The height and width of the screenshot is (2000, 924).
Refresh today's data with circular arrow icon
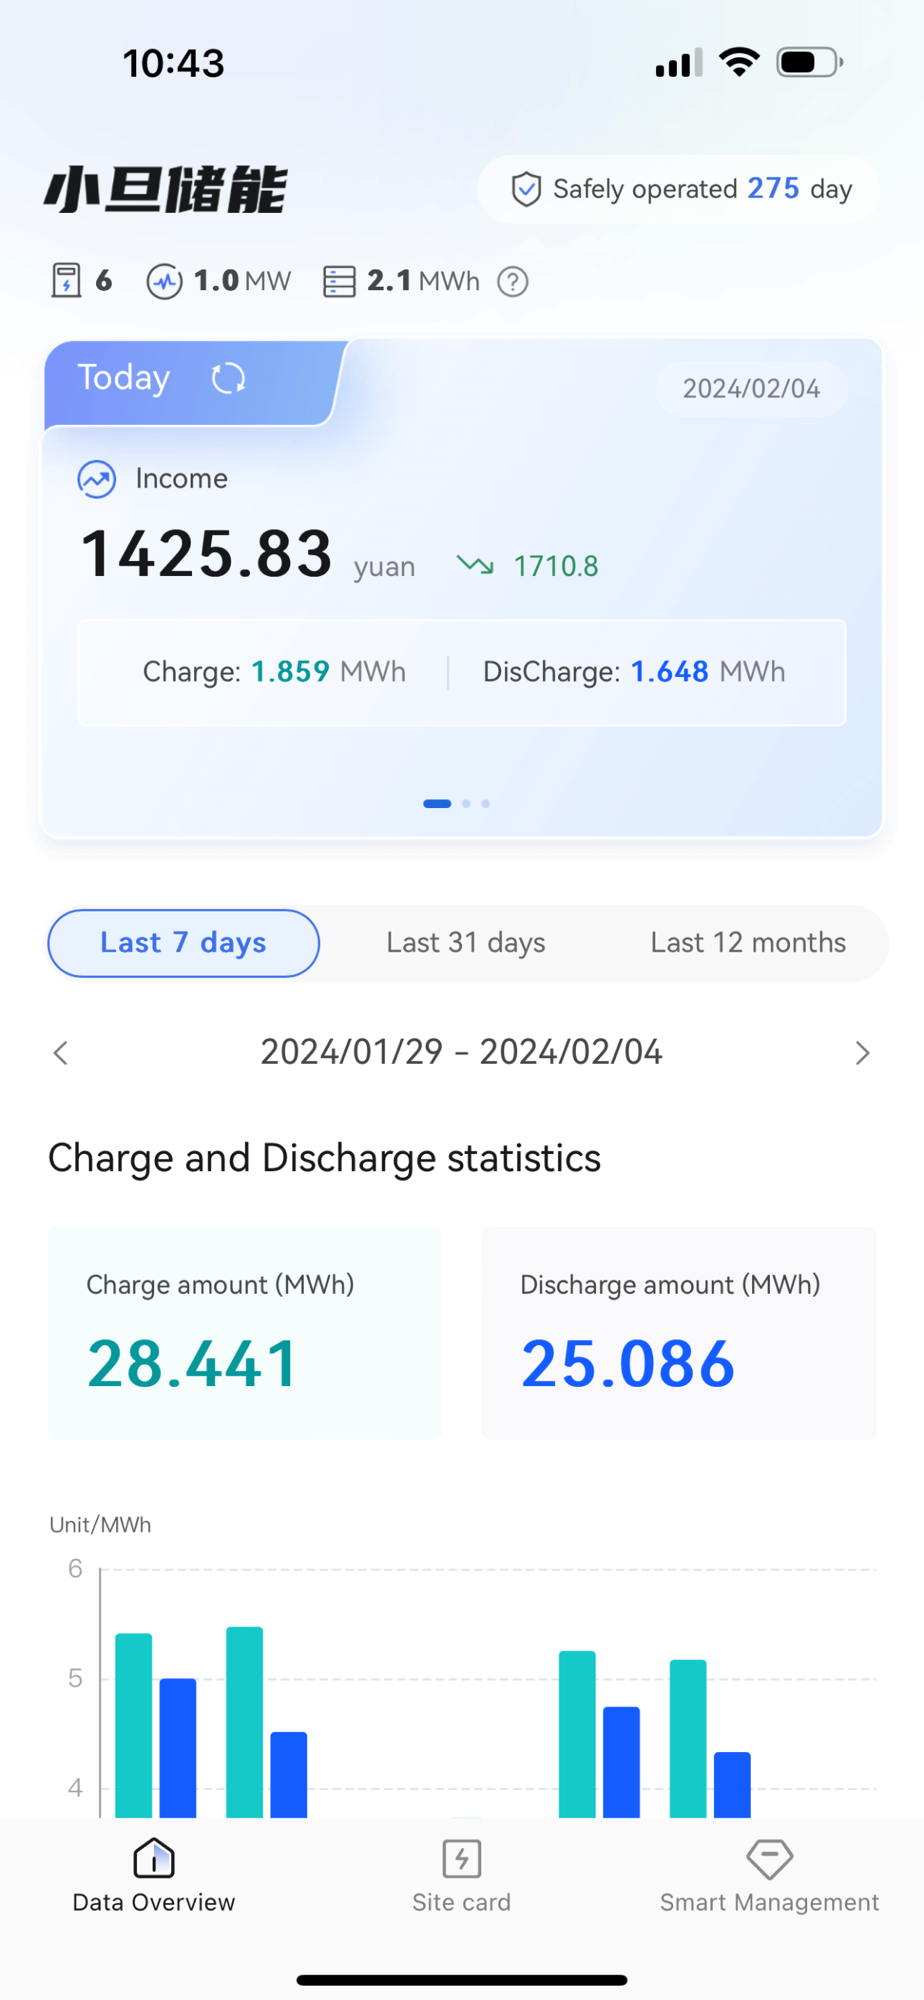228,378
